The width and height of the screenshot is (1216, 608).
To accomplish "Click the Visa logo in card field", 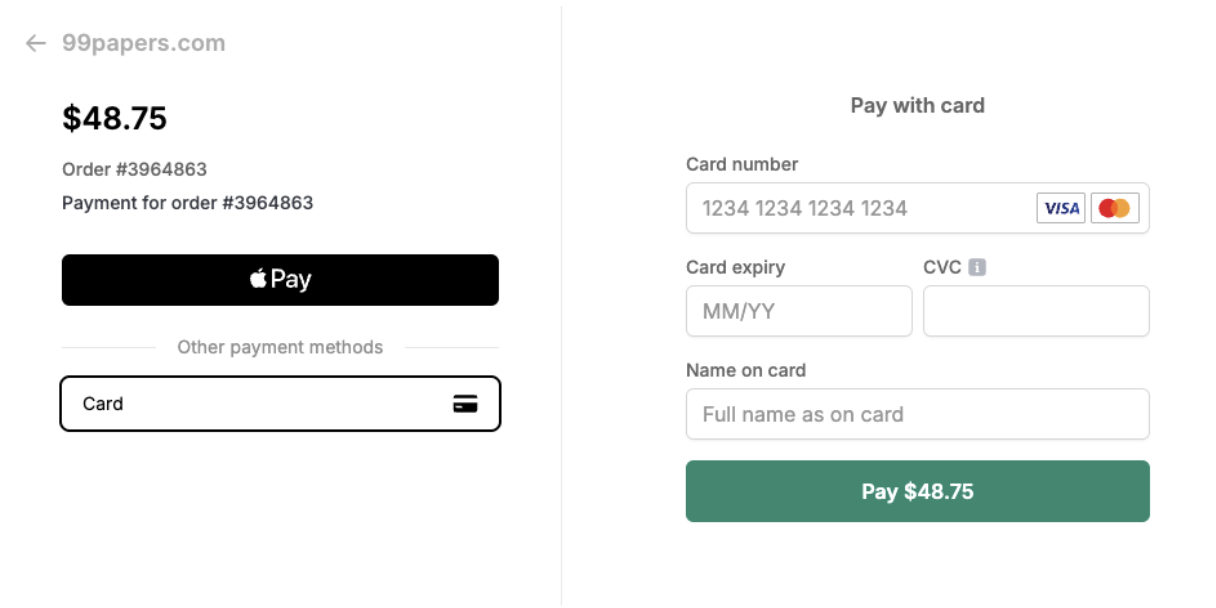I will [1061, 208].
